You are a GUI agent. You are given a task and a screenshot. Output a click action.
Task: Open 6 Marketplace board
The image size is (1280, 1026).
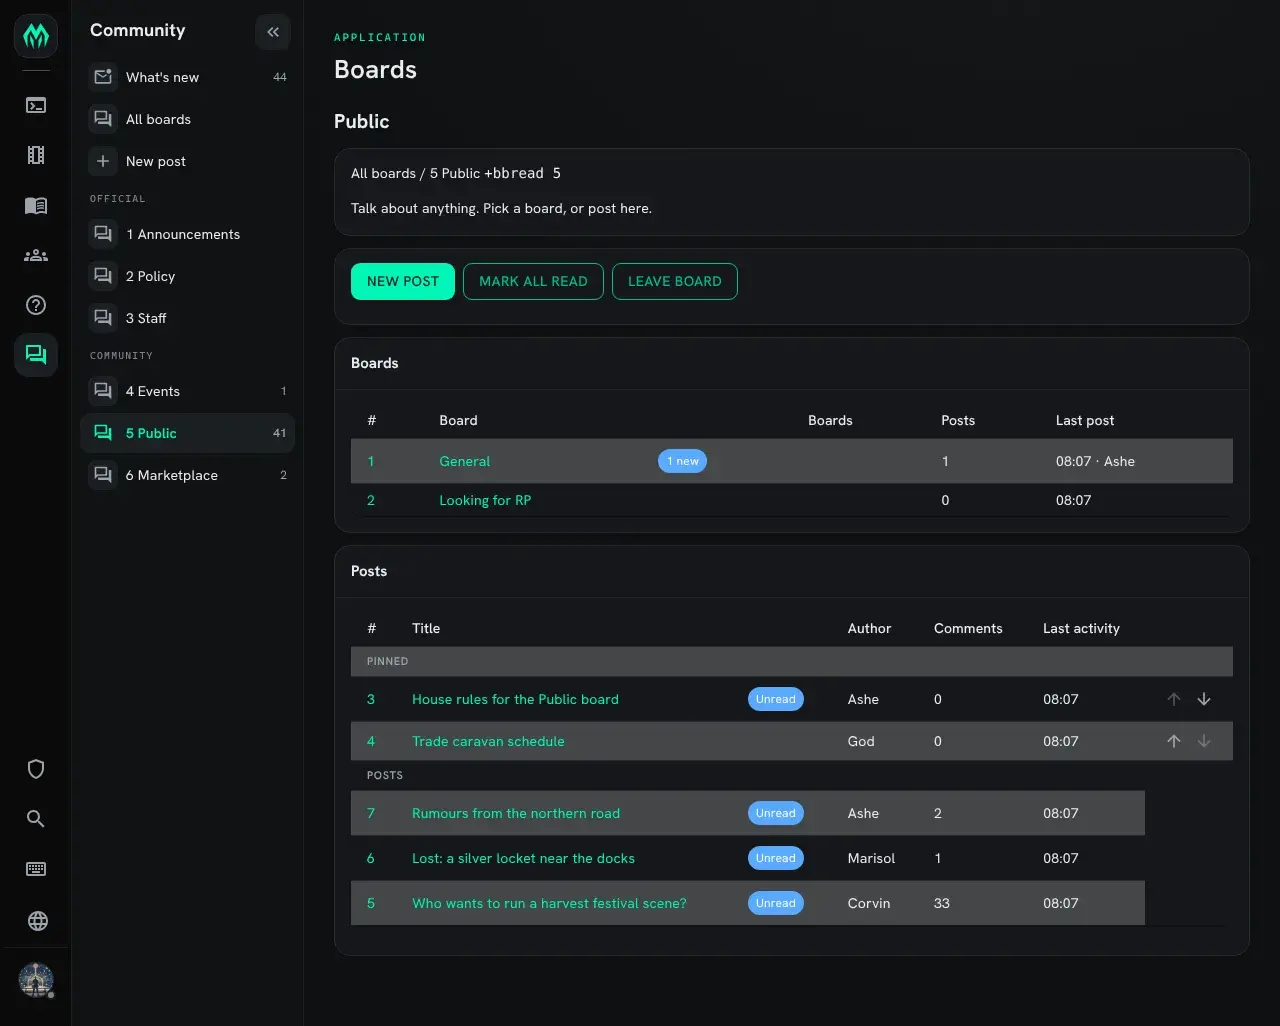(x=187, y=475)
